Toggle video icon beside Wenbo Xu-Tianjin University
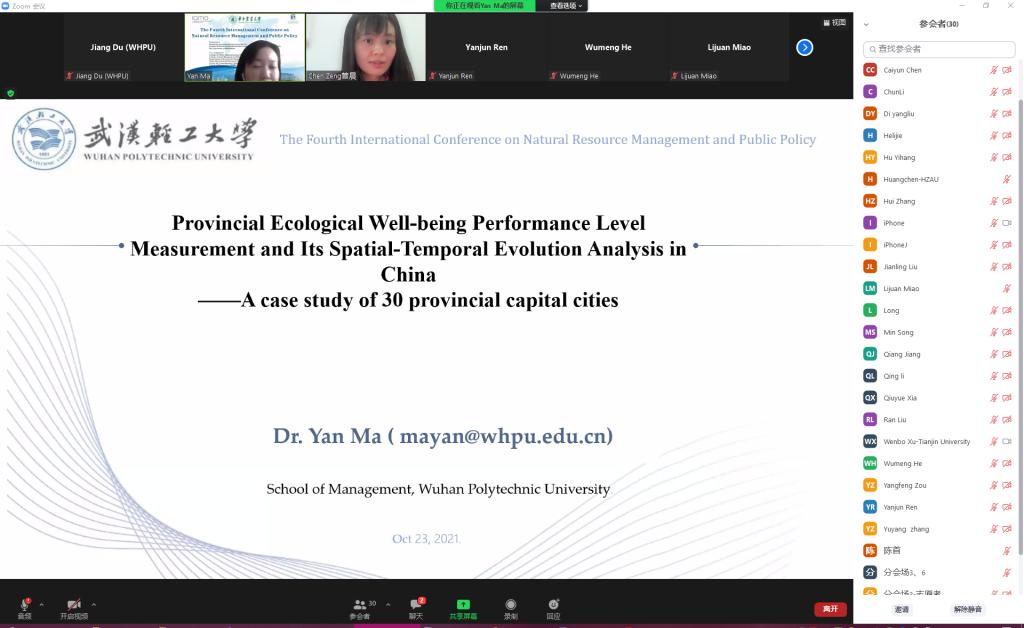Viewport: 1024px width, 628px height. tap(1007, 442)
